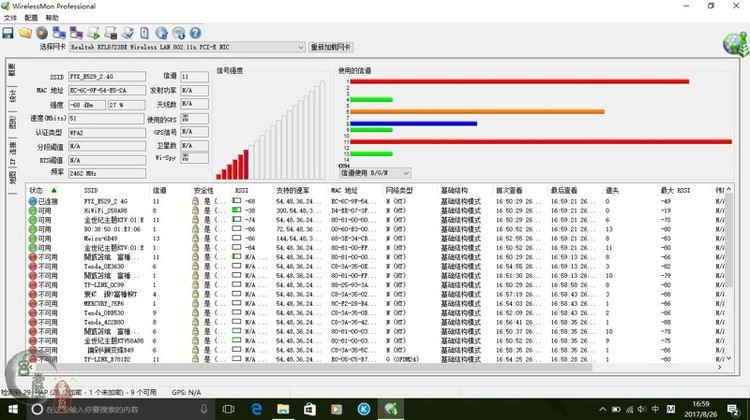Open Help via blue question mark icon
750x420 pixels.
point(195,33)
